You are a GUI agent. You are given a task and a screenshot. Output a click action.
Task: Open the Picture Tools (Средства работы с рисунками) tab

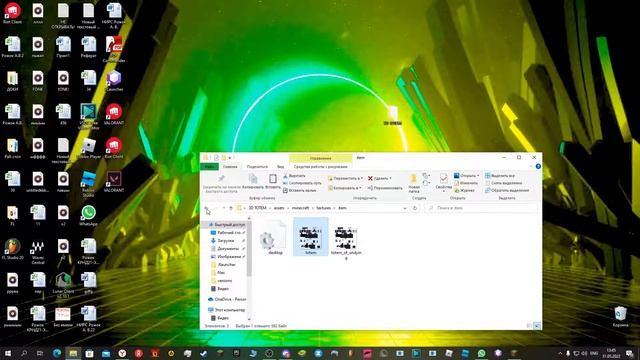[320, 167]
